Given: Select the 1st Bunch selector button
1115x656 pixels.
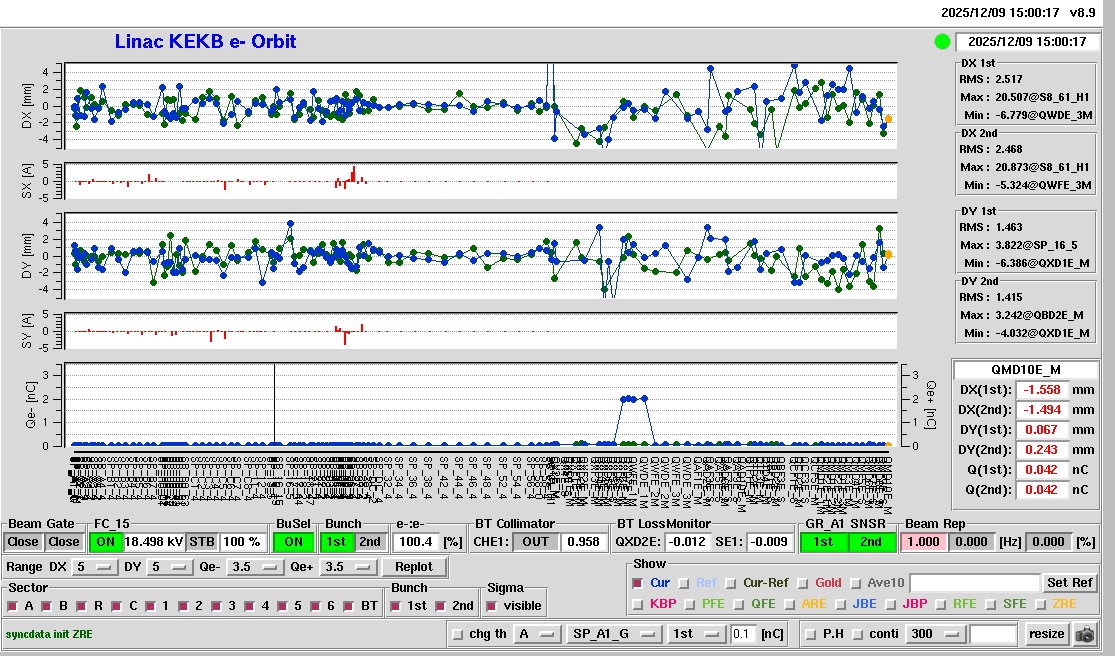Looking at the screenshot, I should [x=337, y=541].
